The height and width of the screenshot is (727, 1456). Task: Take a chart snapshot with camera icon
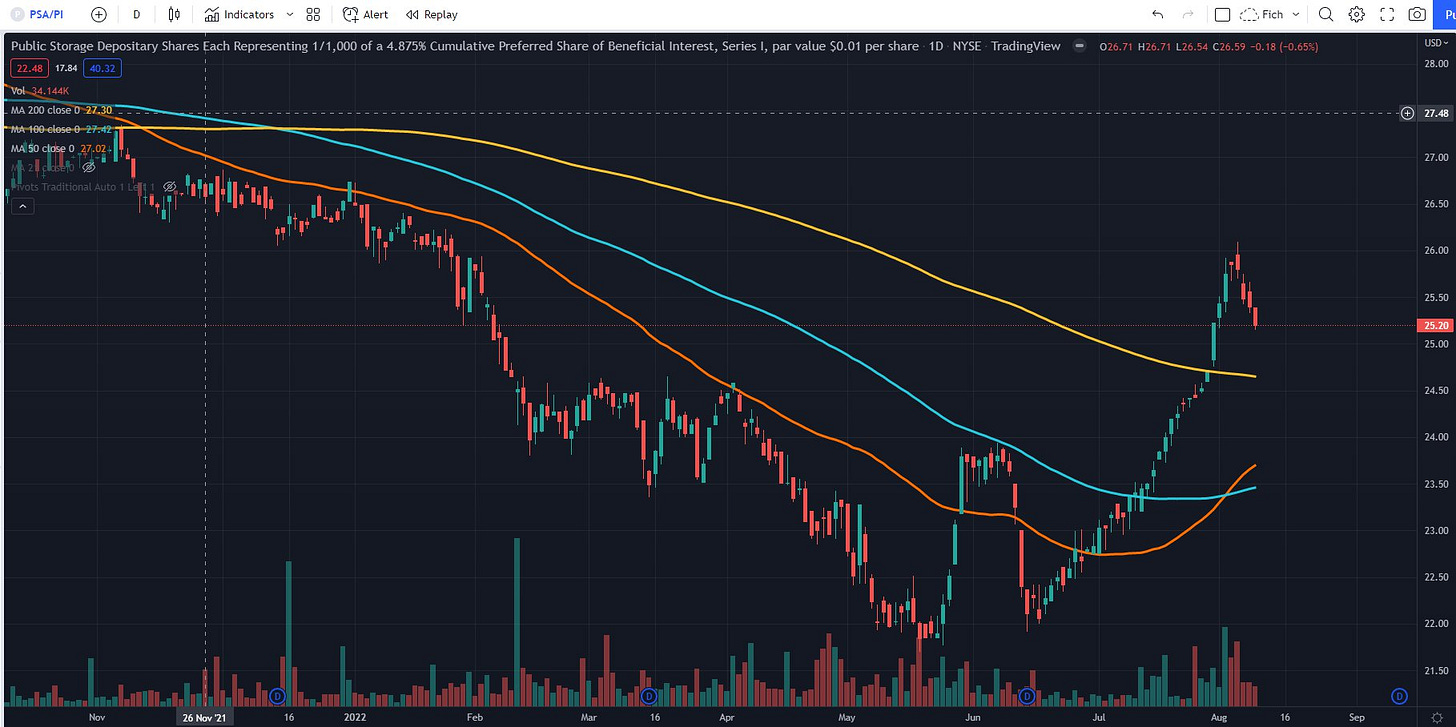pyautogui.click(x=1417, y=14)
